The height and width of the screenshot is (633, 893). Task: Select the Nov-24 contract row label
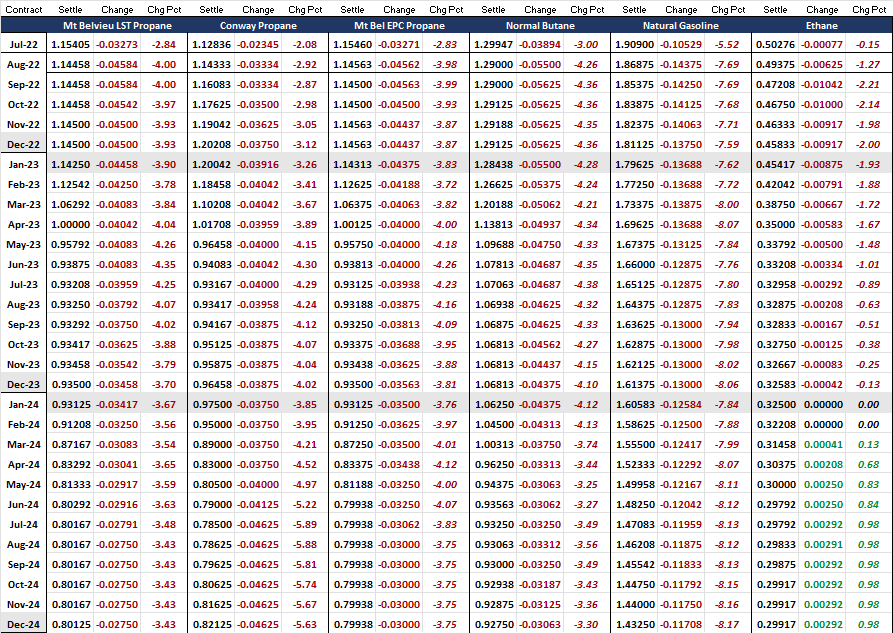(x=23, y=605)
